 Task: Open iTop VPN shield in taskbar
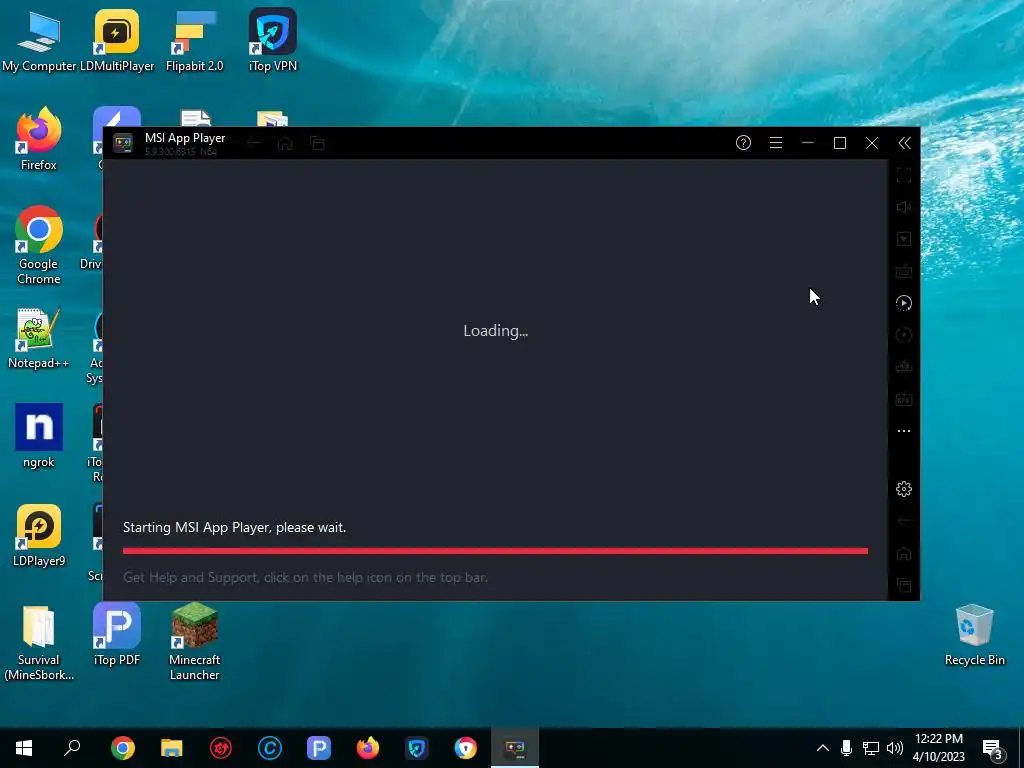(x=417, y=748)
